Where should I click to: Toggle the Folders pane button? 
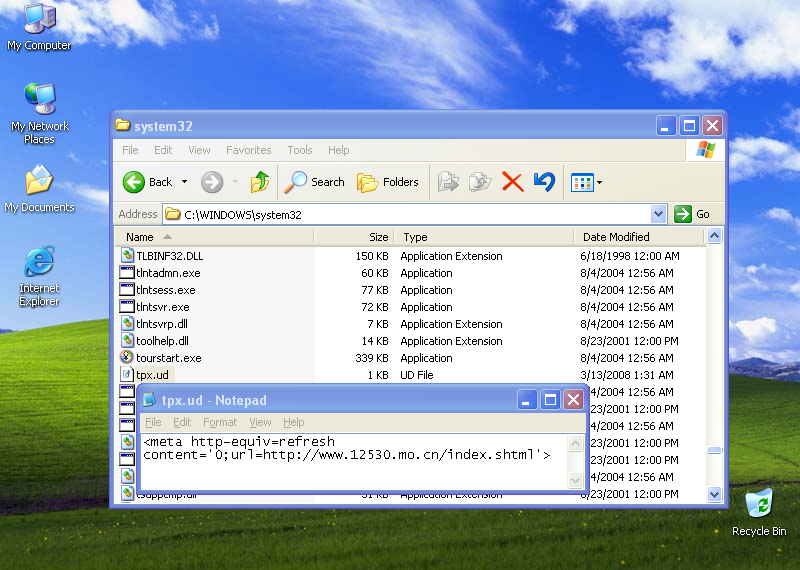click(388, 182)
